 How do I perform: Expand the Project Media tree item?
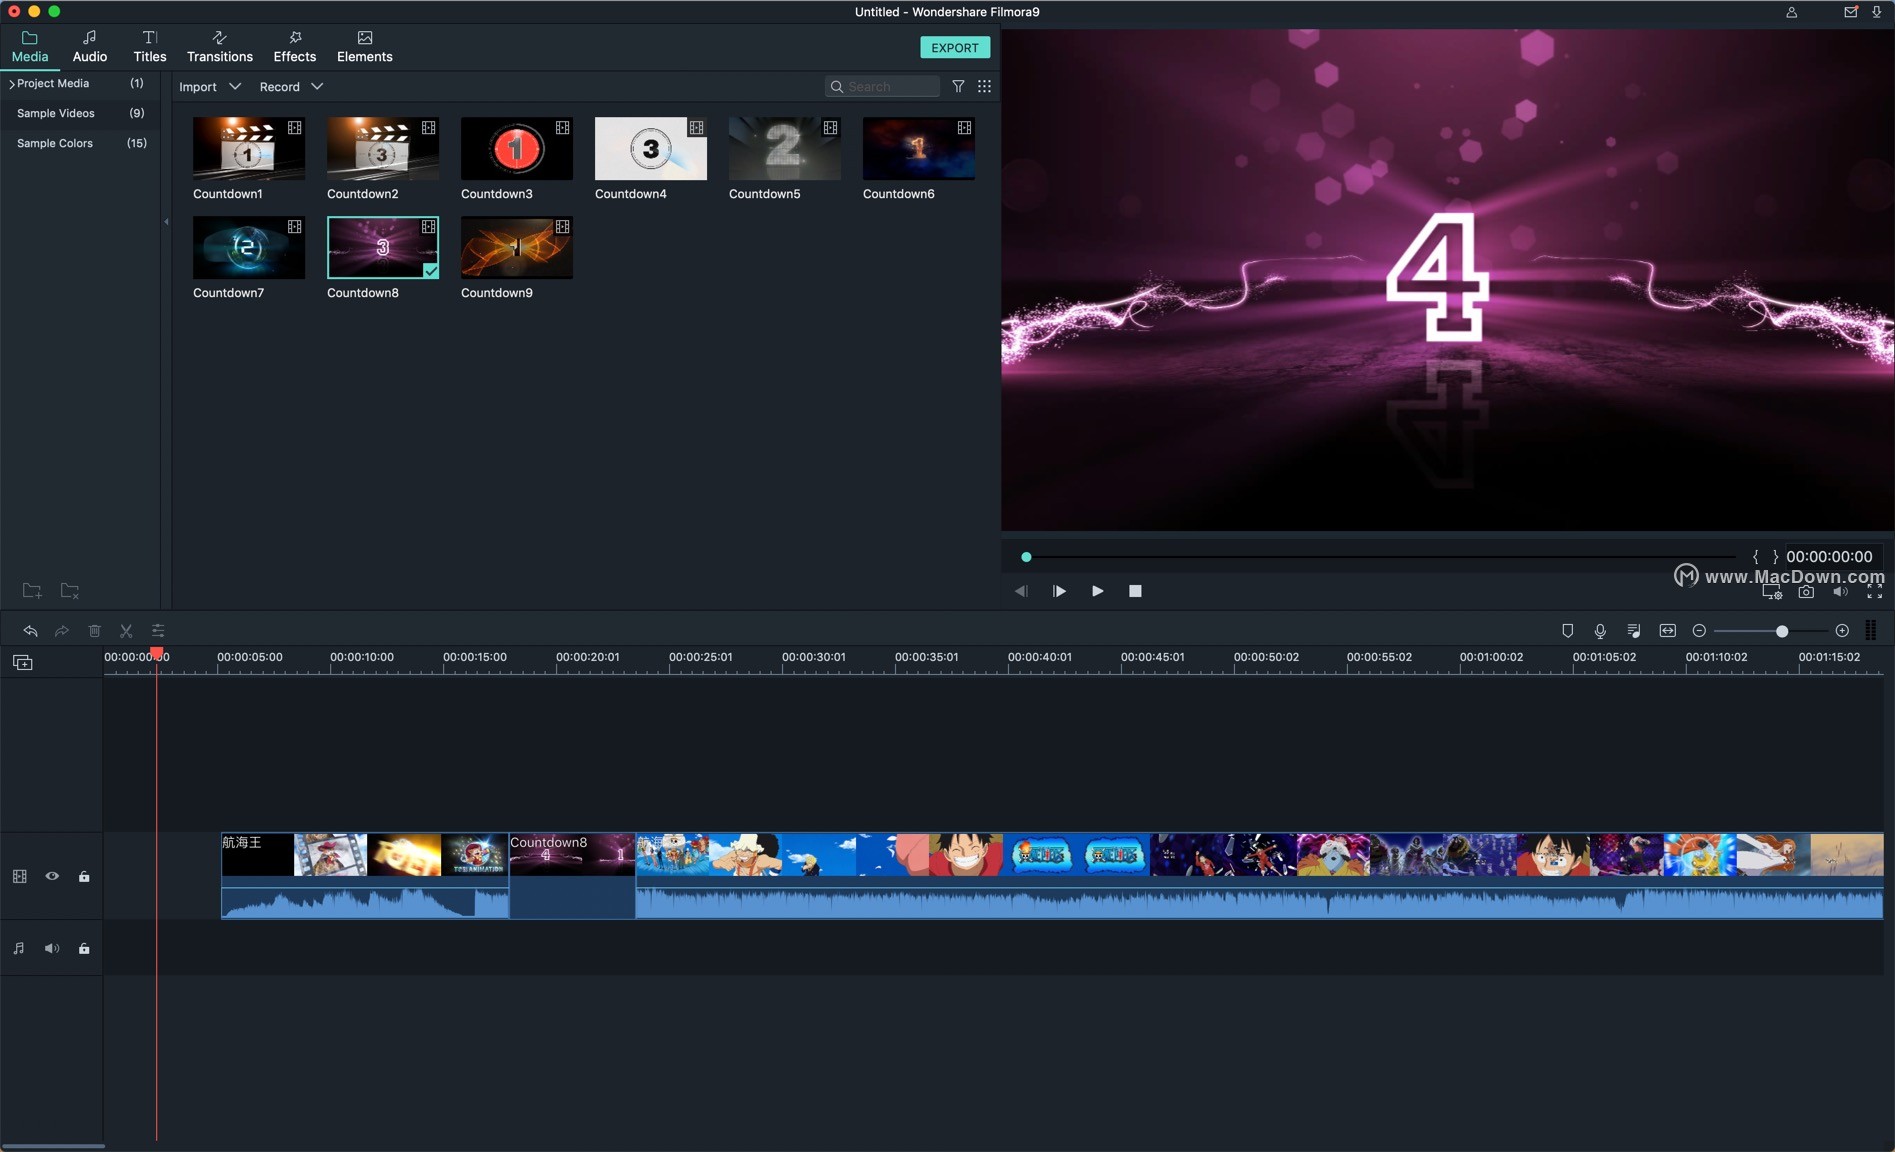(11, 84)
